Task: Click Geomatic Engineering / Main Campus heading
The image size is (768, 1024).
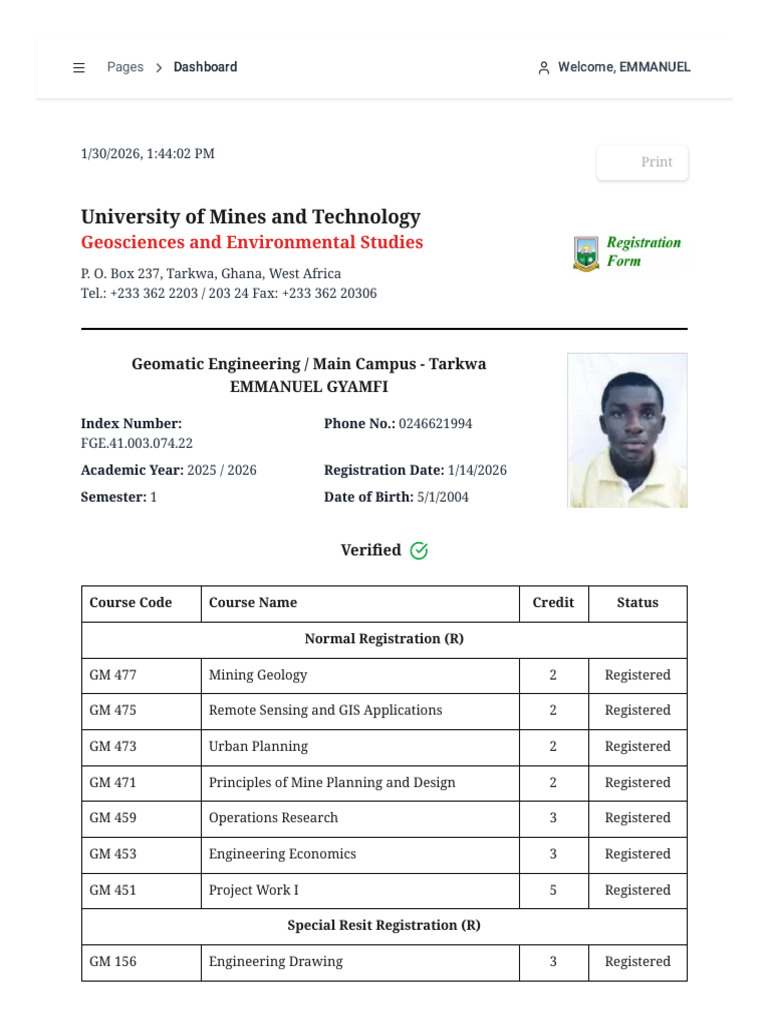Action: [x=309, y=364]
